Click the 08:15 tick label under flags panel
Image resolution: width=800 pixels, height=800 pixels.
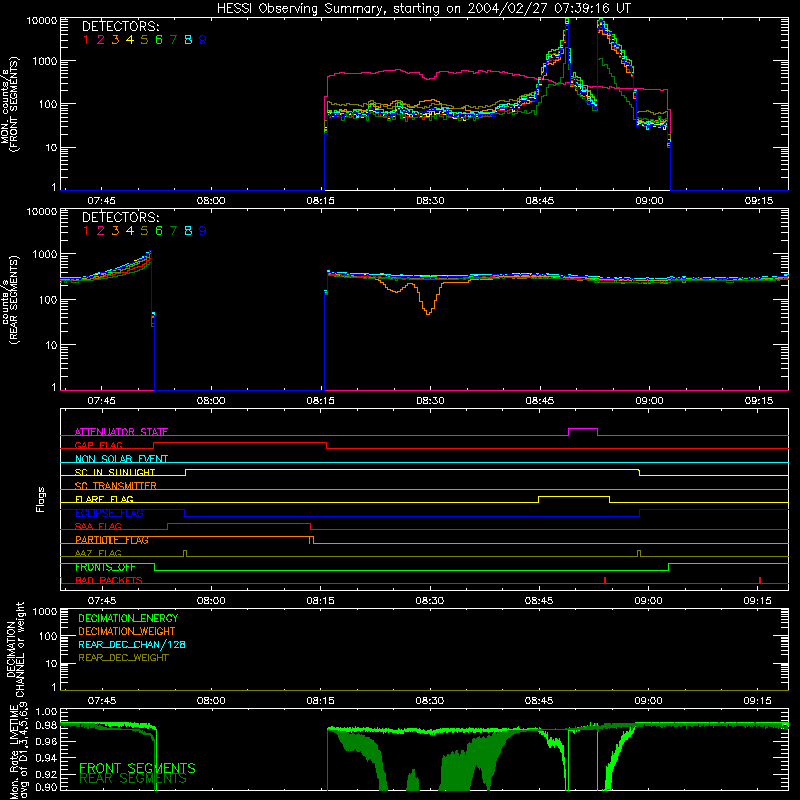point(320,601)
